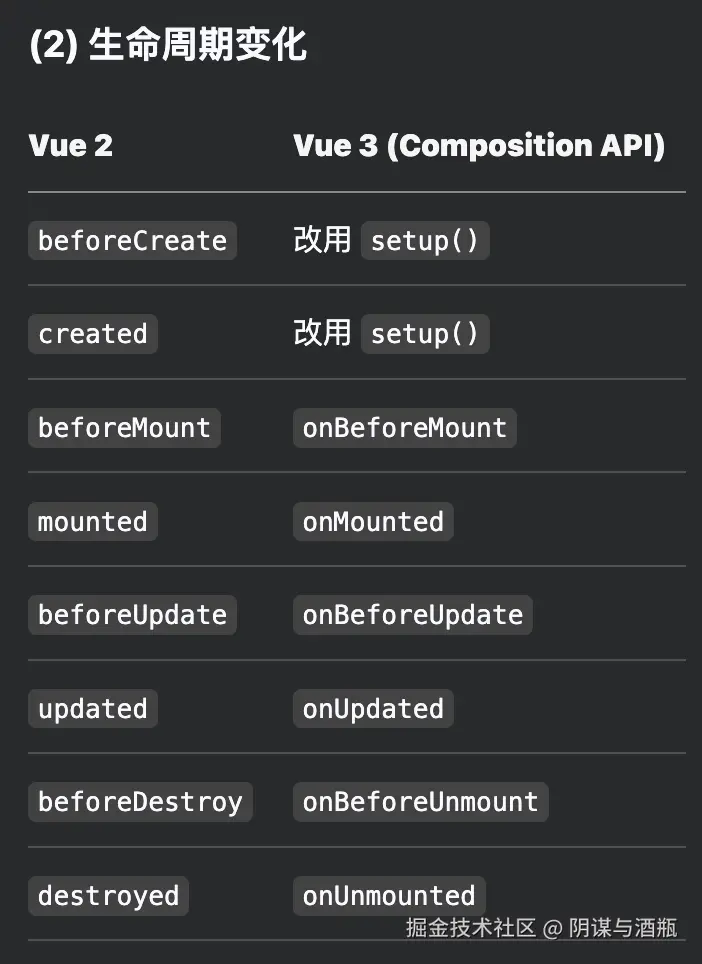Click the beforeCreate code tag
702x964 pixels.
[132, 241]
